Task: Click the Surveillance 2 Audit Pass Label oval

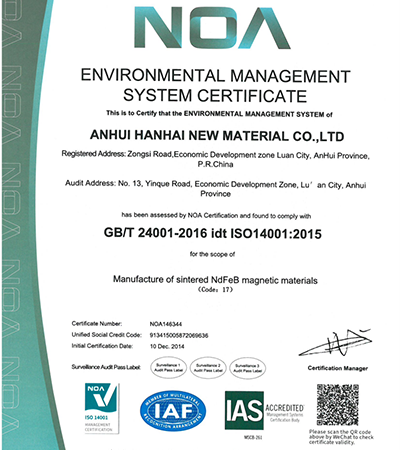Action: pos(208,368)
